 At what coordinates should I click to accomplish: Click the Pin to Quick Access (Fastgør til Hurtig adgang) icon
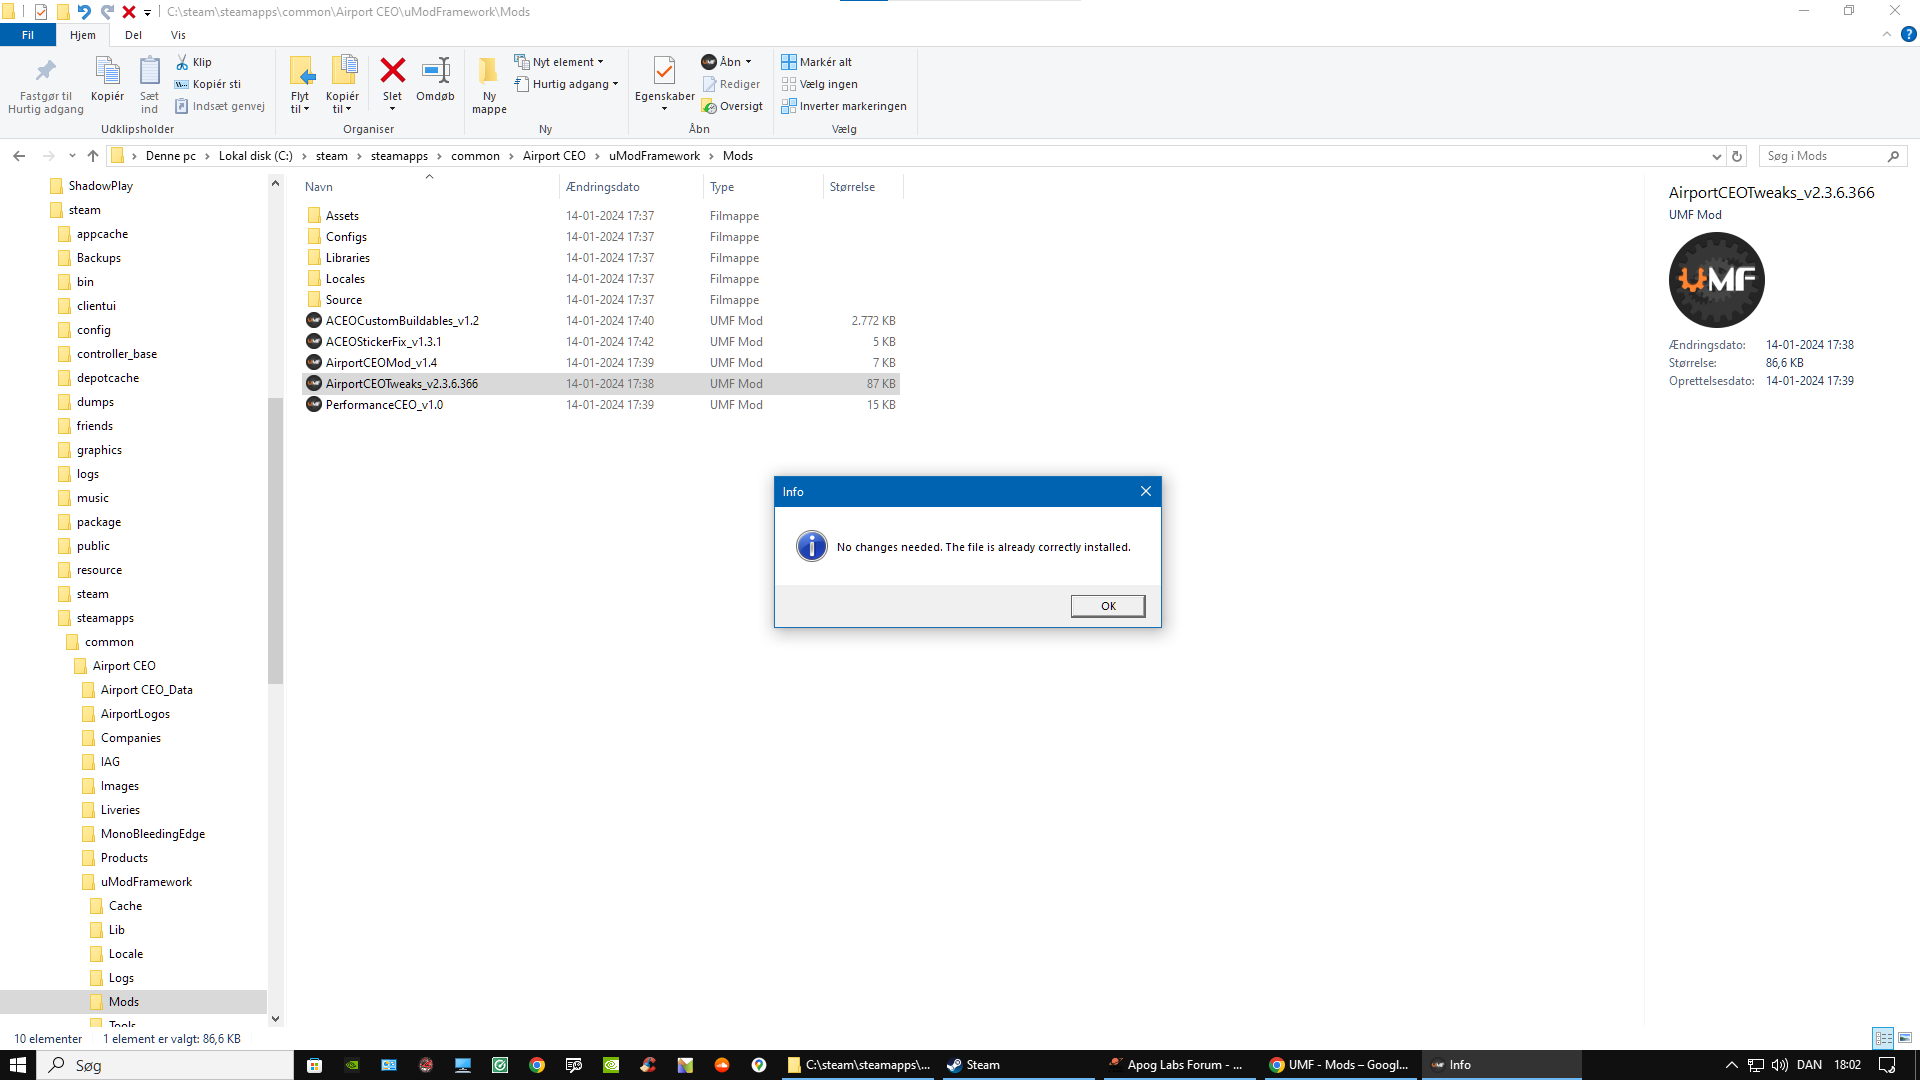click(46, 71)
